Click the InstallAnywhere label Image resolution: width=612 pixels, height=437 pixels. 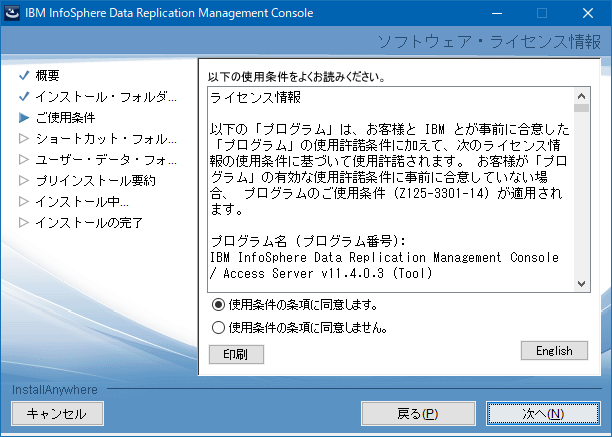point(55,389)
